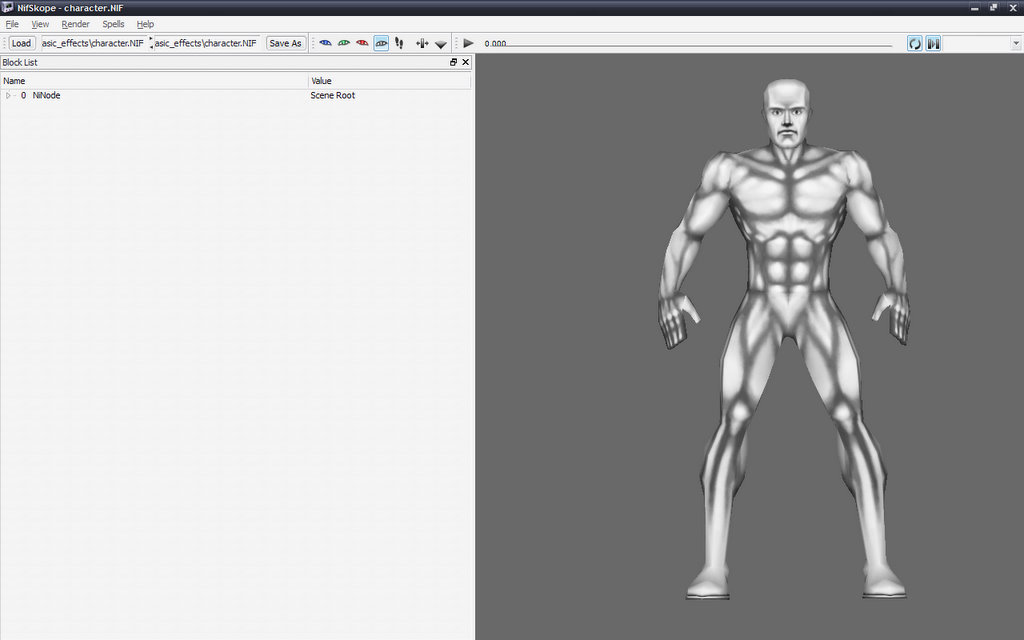Open the Spells menu
Screen dimensions: 1024x640
click(x=113, y=24)
